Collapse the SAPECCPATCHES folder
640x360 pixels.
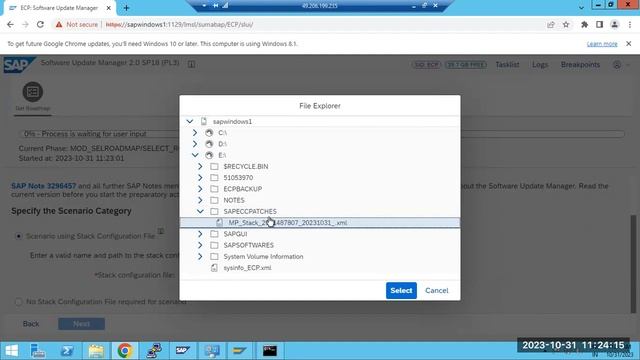point(200,211)
